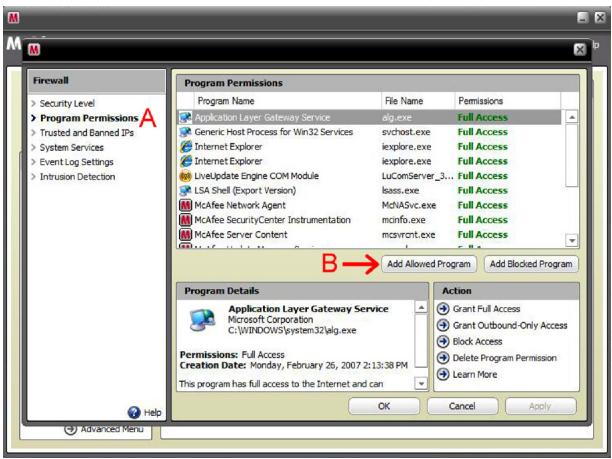Click the Advanced Menu arrow icon in the back window
Screen dimensions: 612x459
pyautogui.click(x=71, y=429)
